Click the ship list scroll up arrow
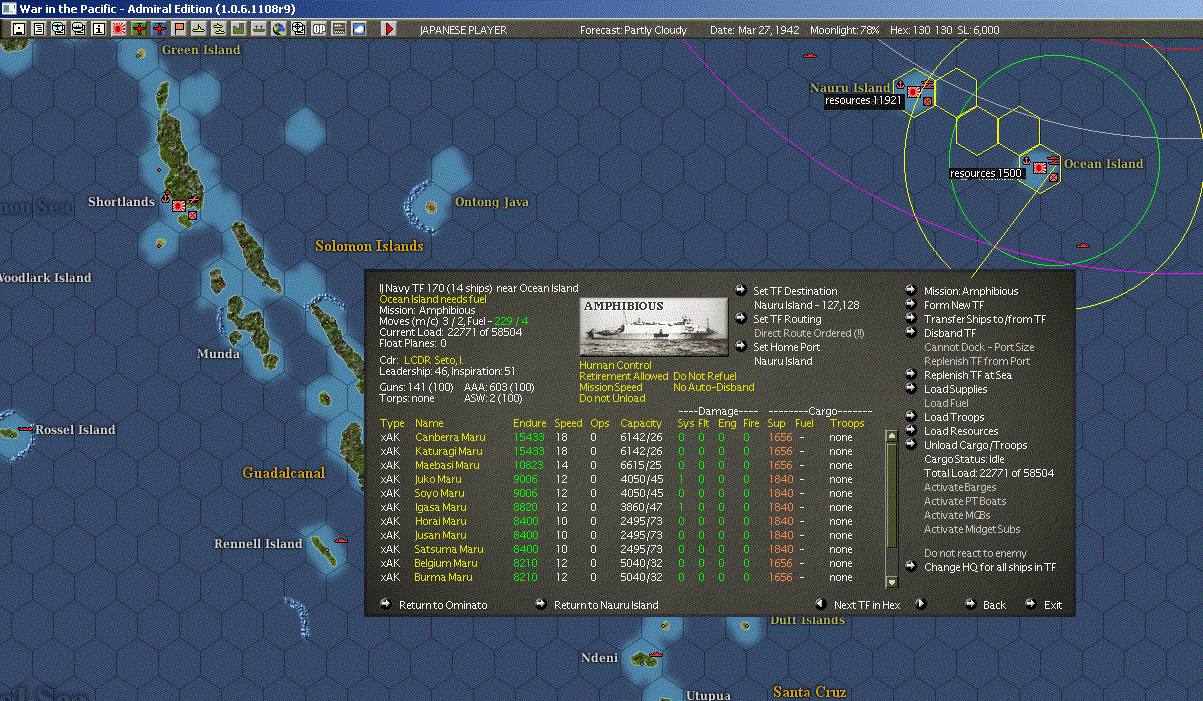This screenshot has width=1203, height=701. pos(892,435)
